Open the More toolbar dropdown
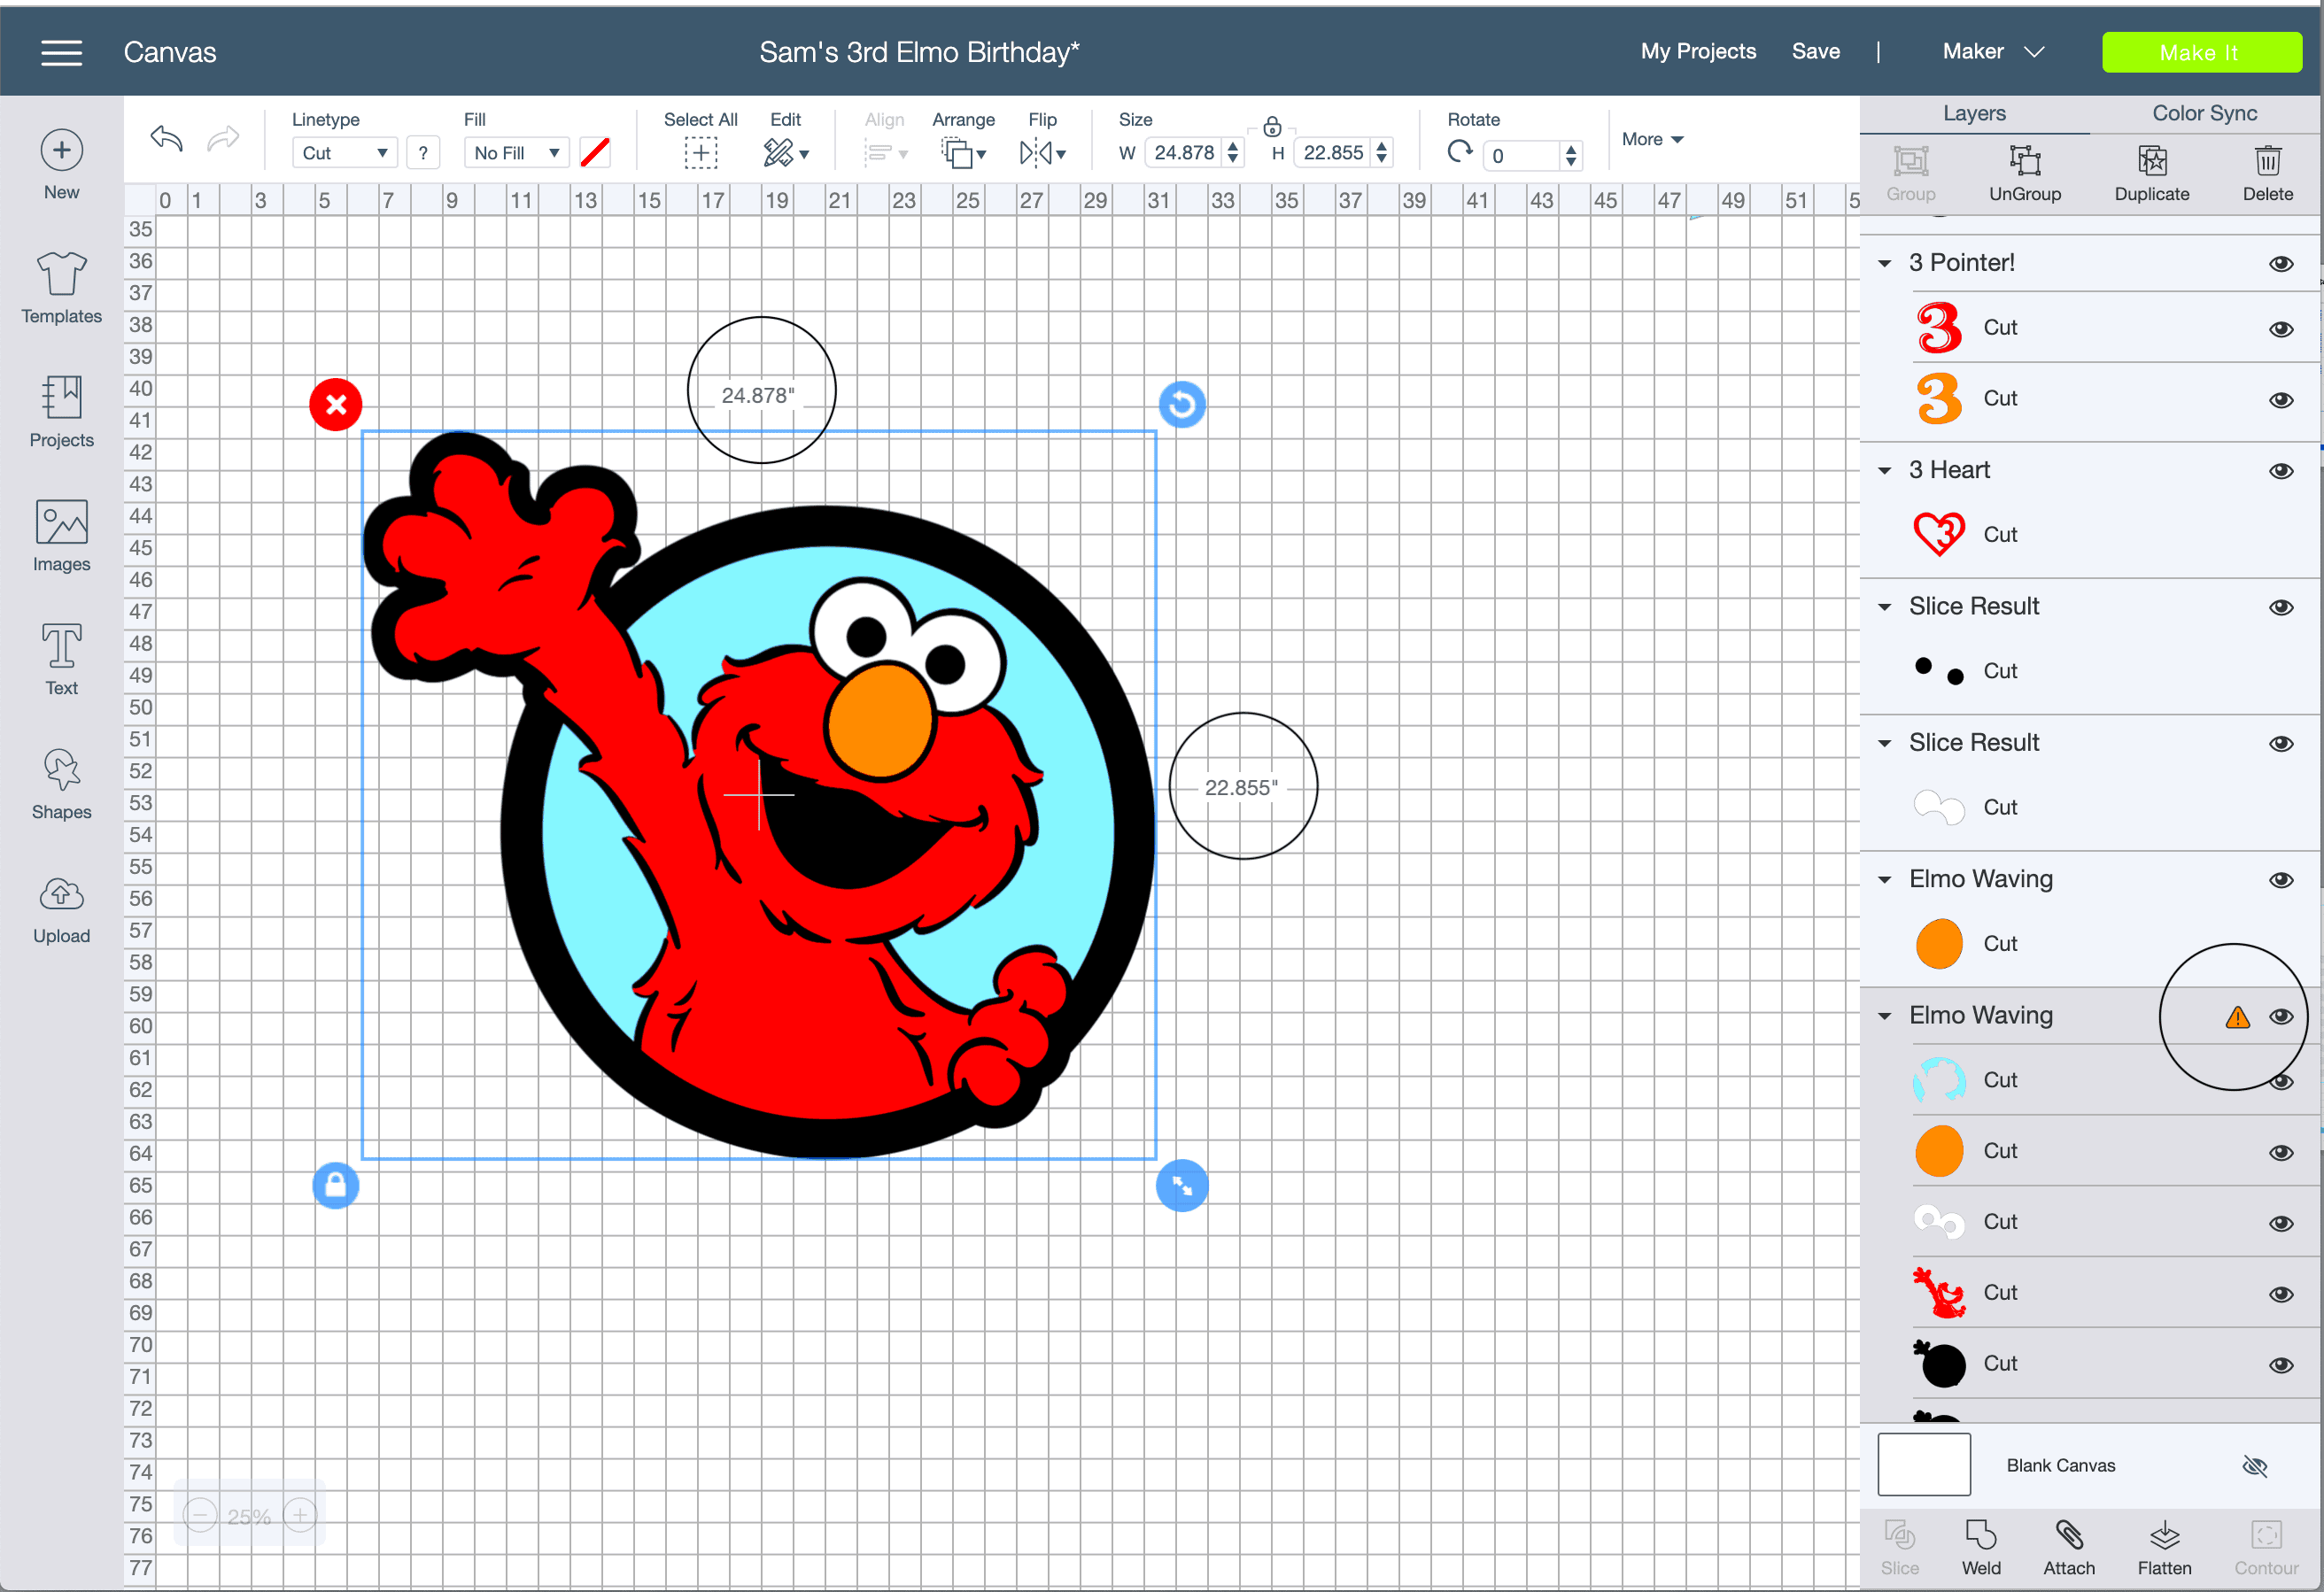Viewport: 2324px width, 1592px height. (1652, 139)
